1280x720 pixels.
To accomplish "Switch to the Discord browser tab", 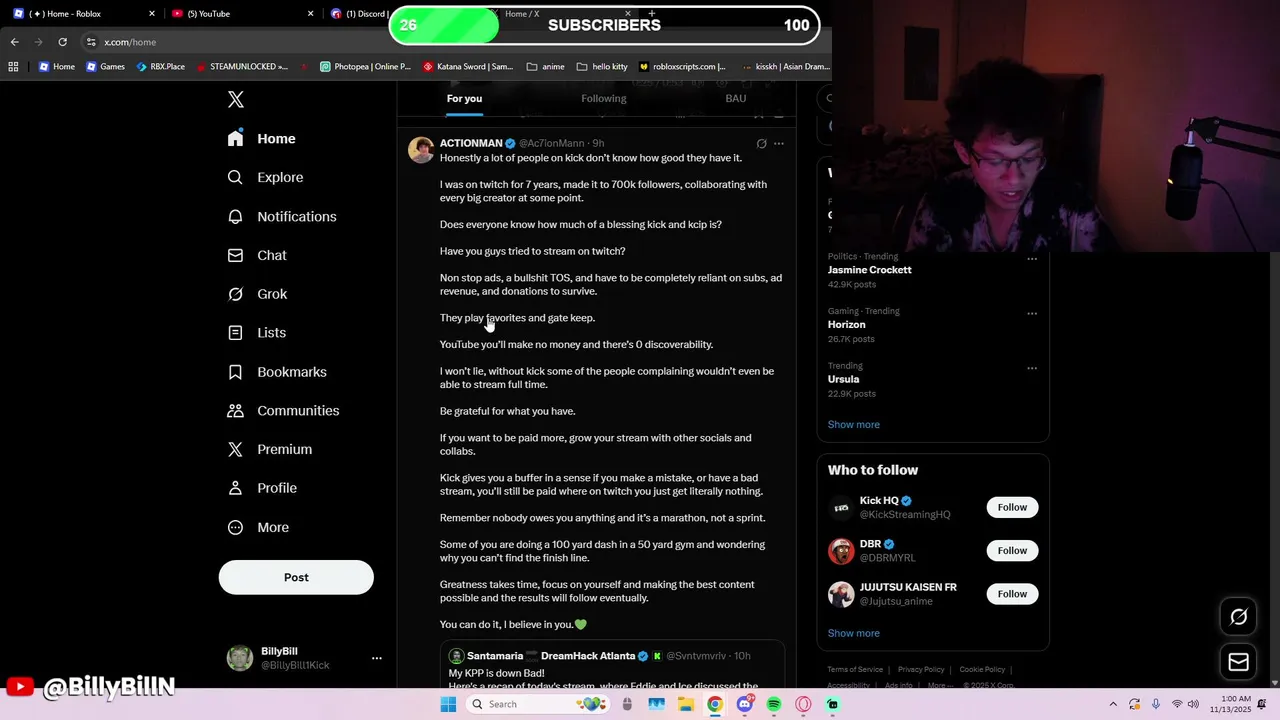I will (x=358, y=14).
